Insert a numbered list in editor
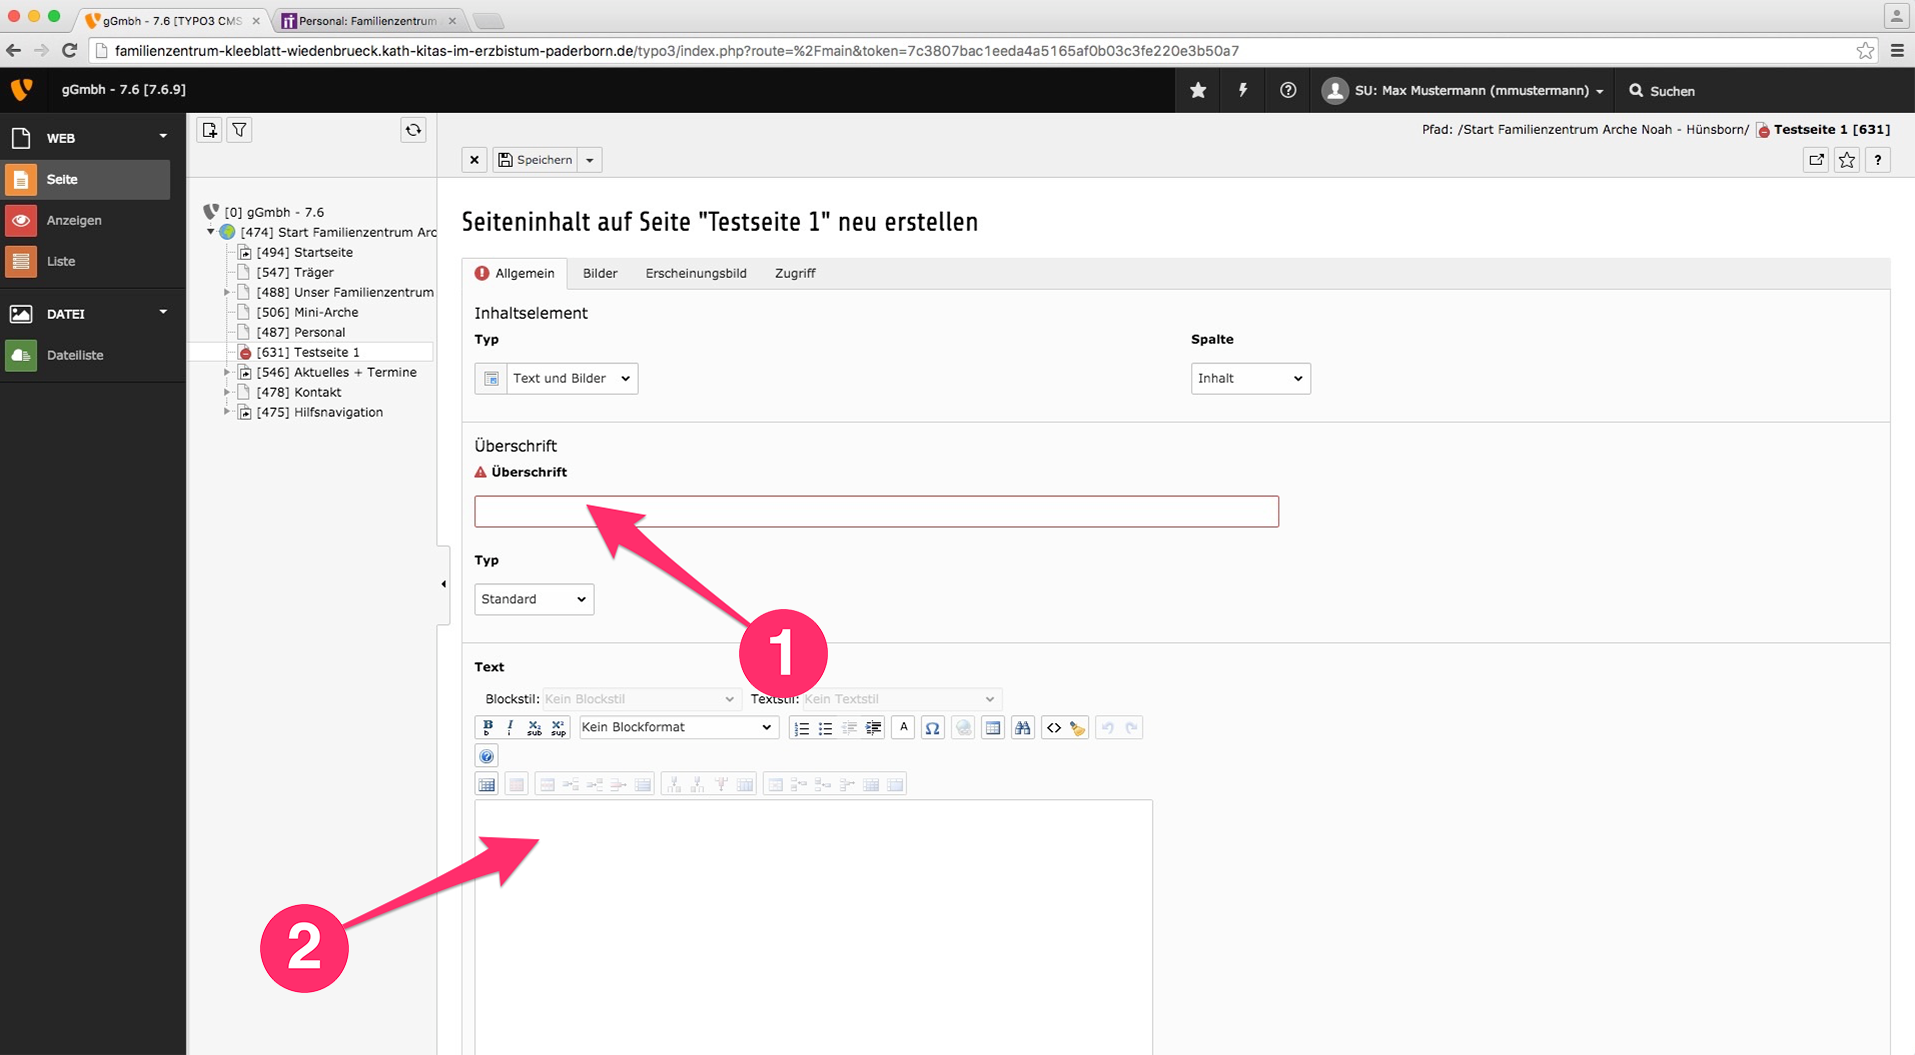Screen dimensions: 1915x1055 (x=801, y=728)
